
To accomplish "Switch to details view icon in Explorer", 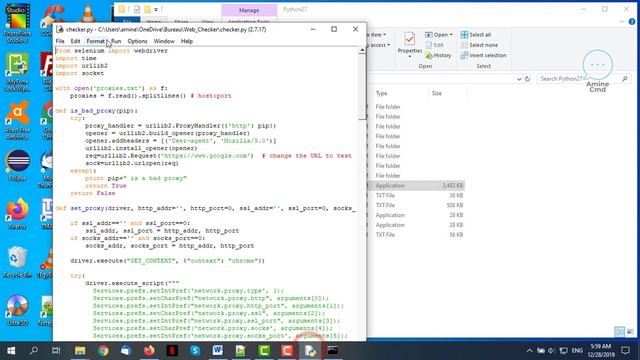I will point(620,332).
